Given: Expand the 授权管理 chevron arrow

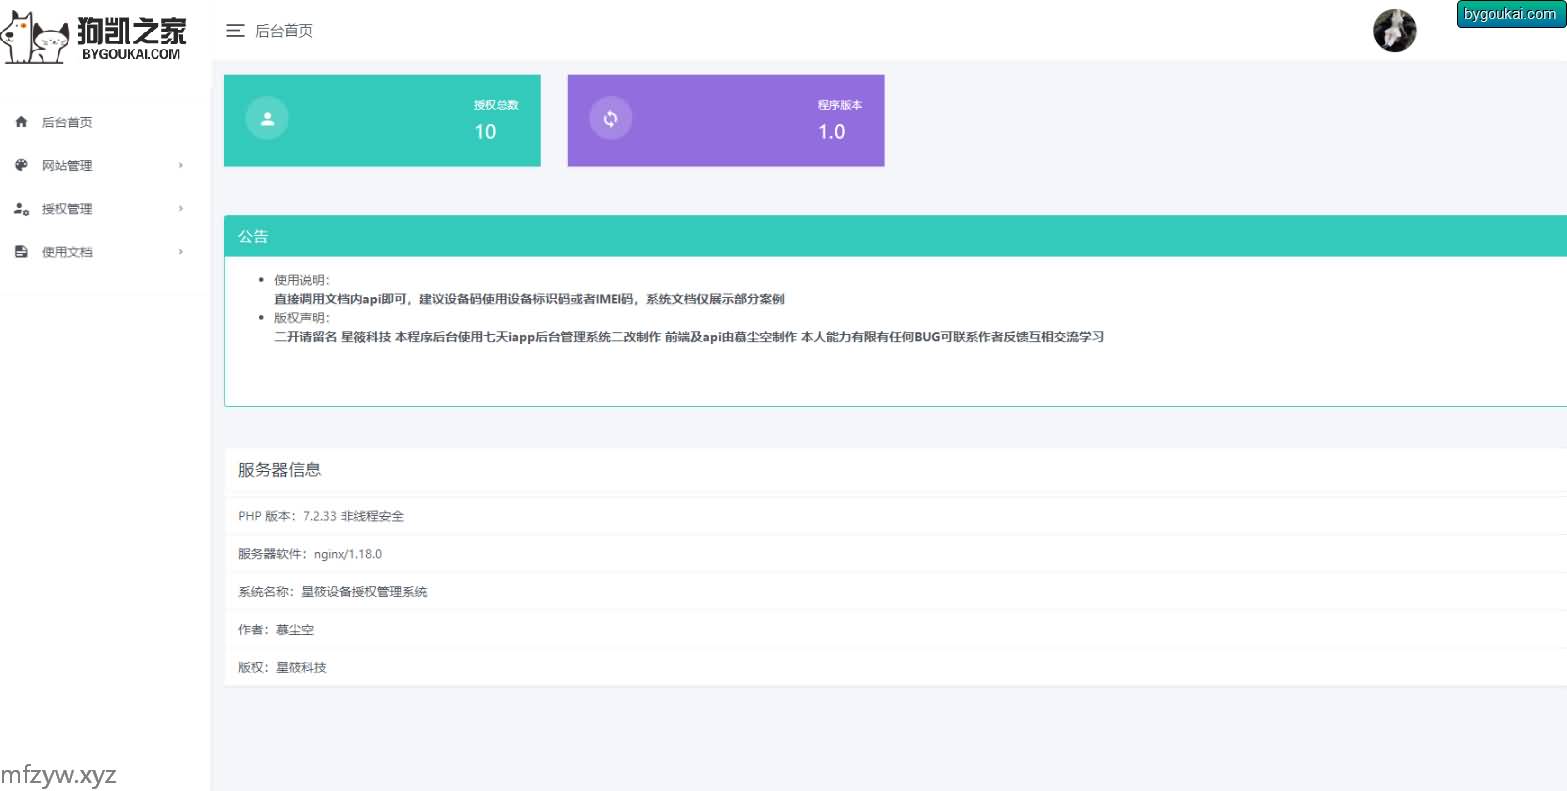Looking at the screenshot, I should pyautogui.click(x=181, y=209).
